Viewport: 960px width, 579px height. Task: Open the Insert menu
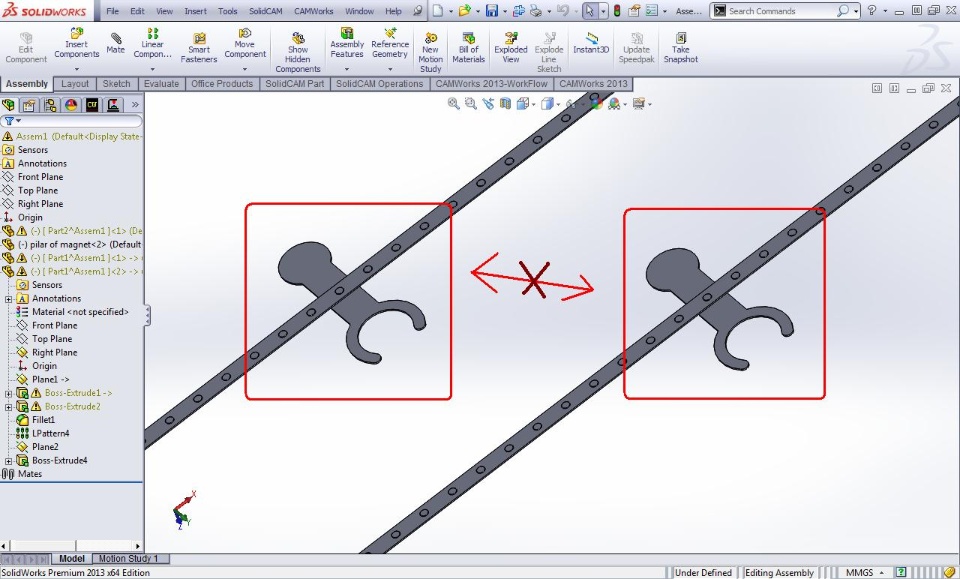195,11
